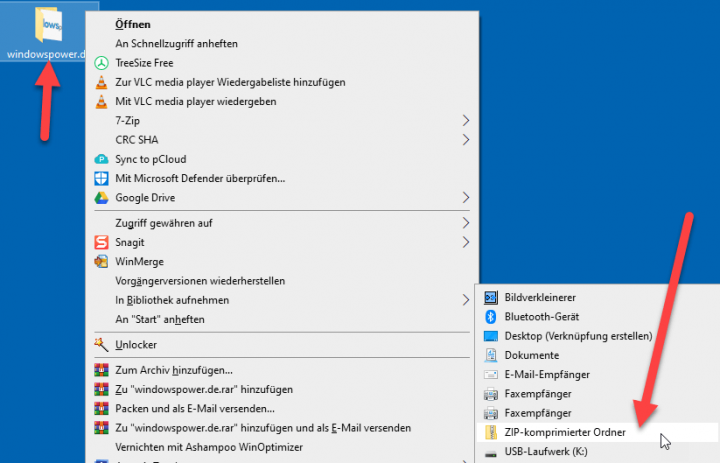The height and width of the screenshot is (463, 720).
Task: Expand the Snagit submenu arrow
Action: coord(466,243)
